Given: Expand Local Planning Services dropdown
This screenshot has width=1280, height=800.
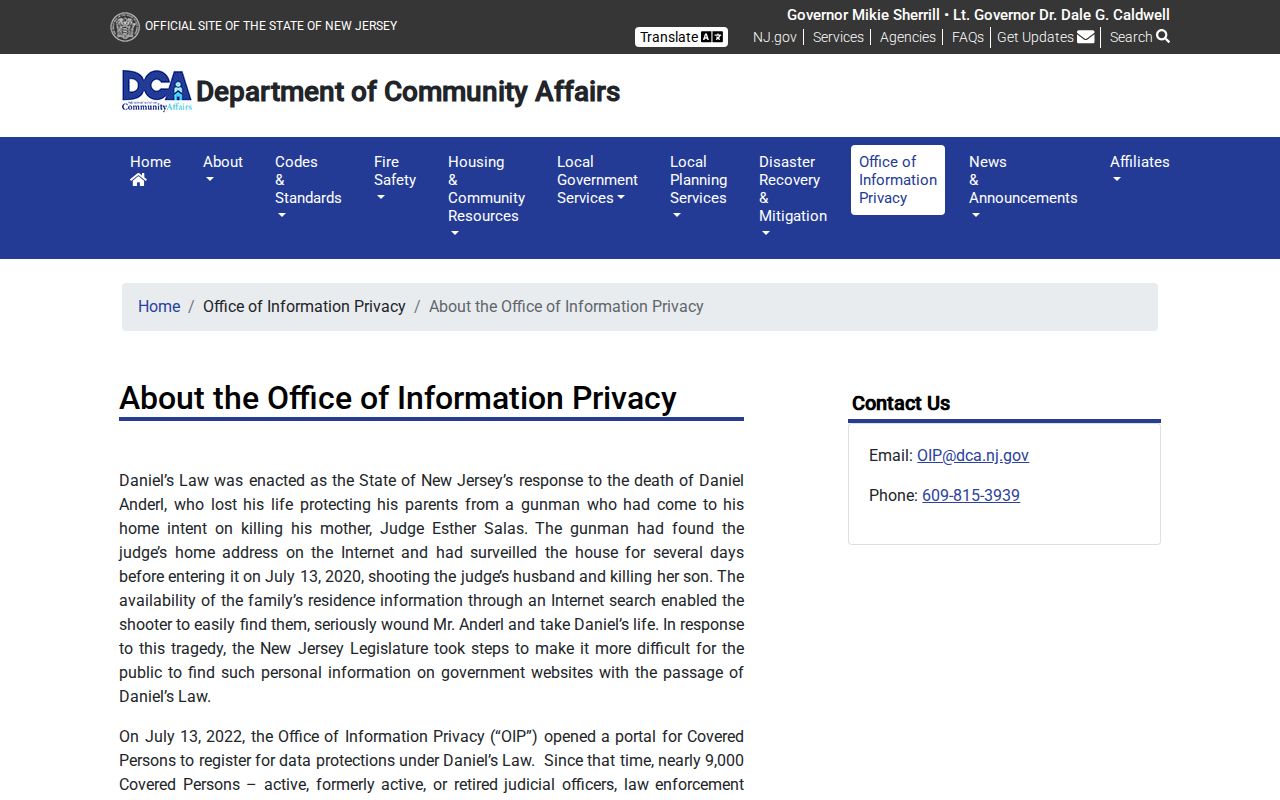Looking at the screenshot, I should [x=698, y=189].
